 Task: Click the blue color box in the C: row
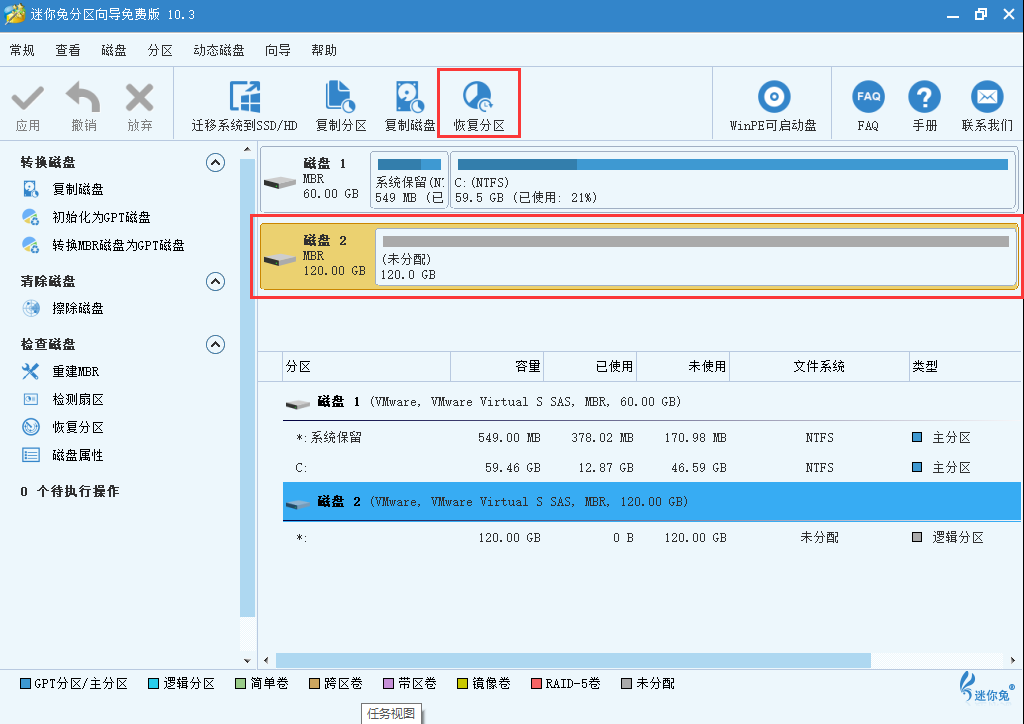click(917, 467)
